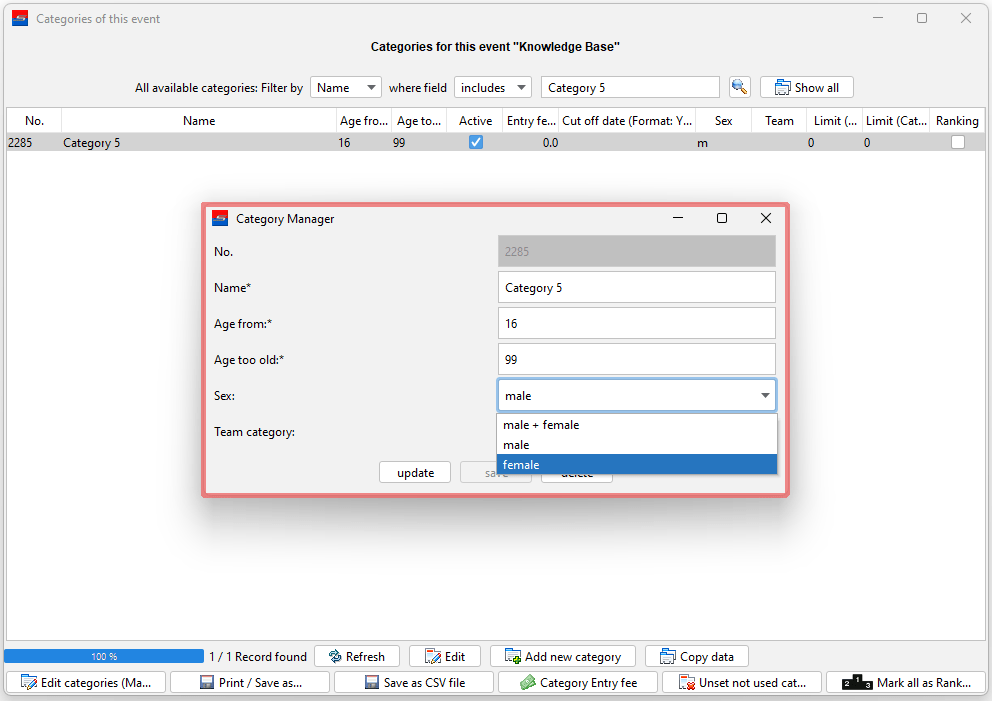The width and height of the screenshot is (992, 701).
Task: Toggle Active checkbox for Category 5
Action: (x=476, y=143)
